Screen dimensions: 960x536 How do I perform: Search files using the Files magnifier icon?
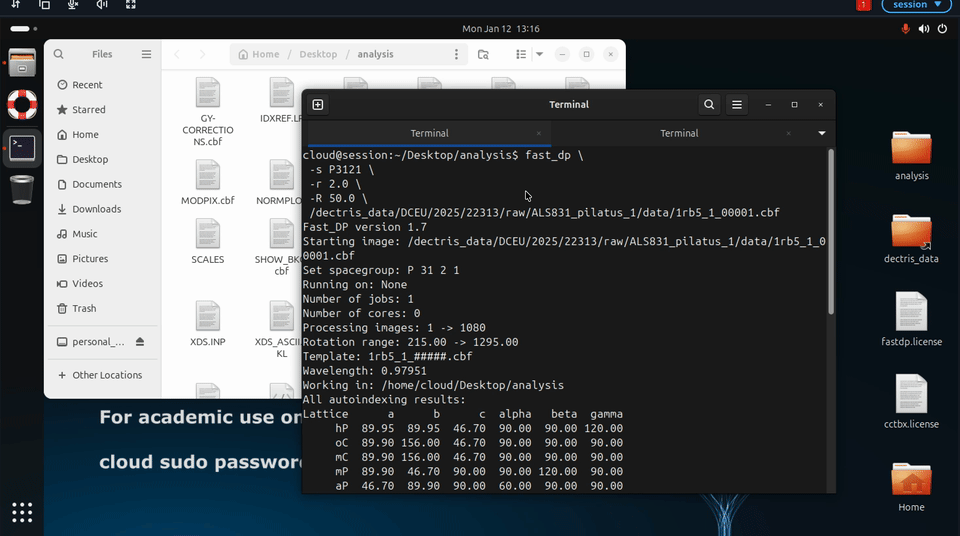click(59, 54)
